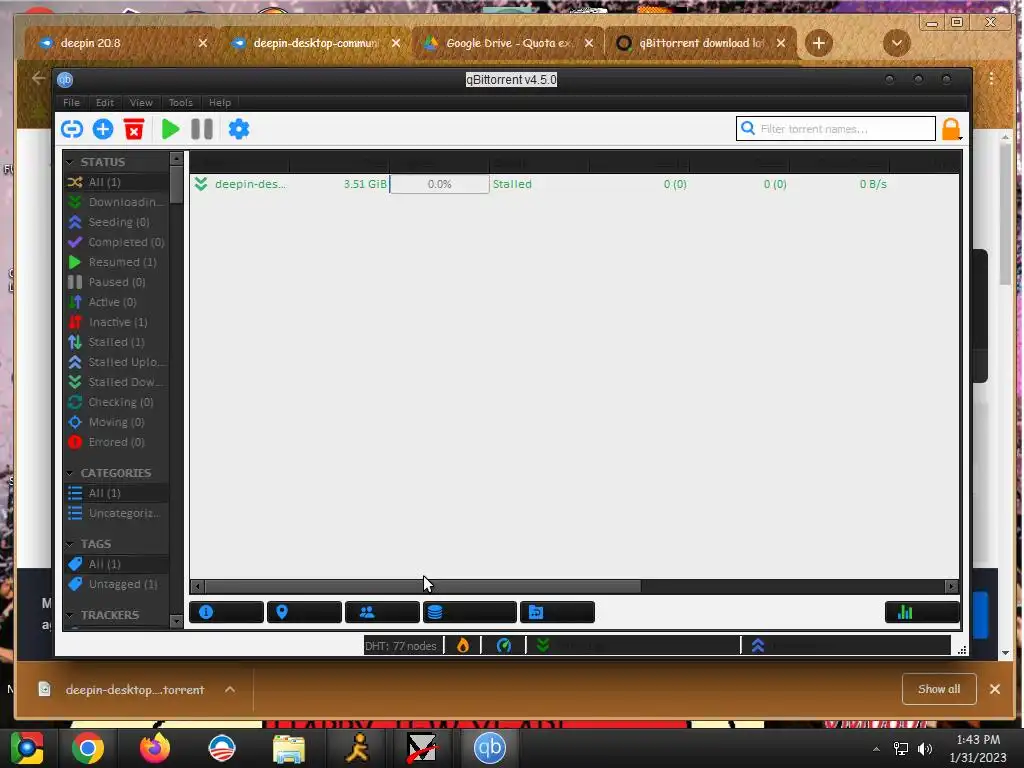Click the horizontal scrollbar of the torrent list

click(x=423, y=586)
